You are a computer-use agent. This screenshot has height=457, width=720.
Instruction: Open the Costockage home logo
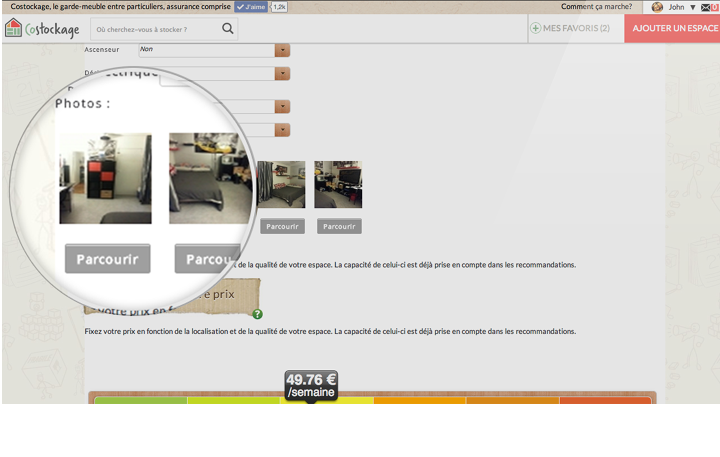(42, 28)
